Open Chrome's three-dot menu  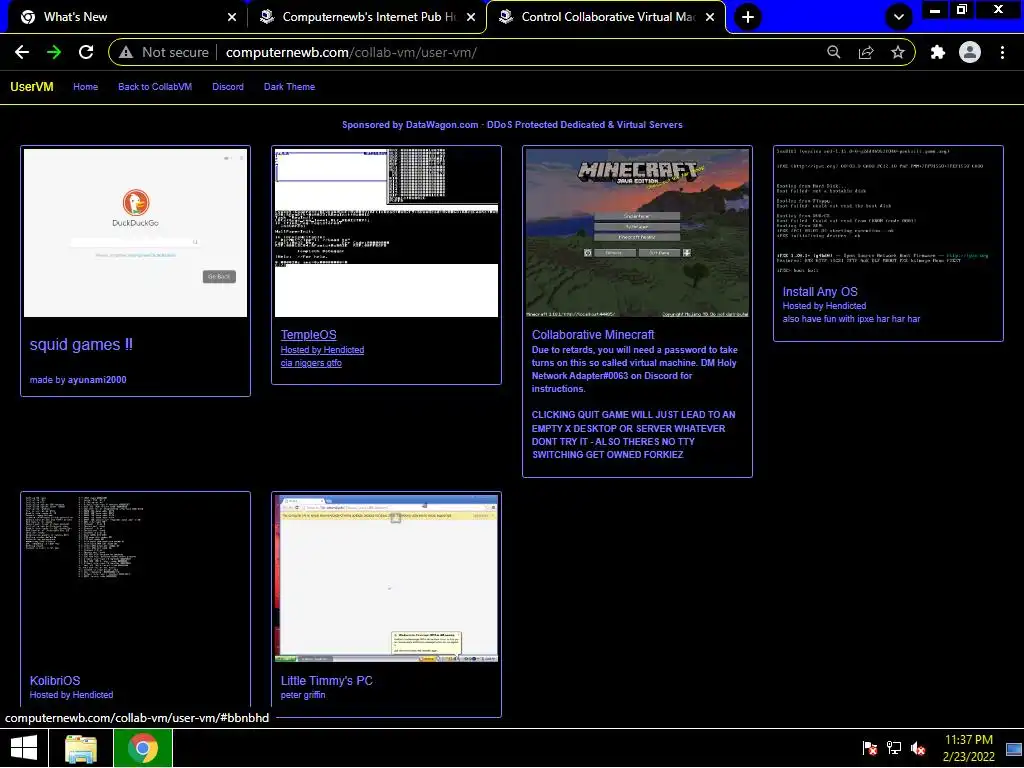pos(1002,52)
